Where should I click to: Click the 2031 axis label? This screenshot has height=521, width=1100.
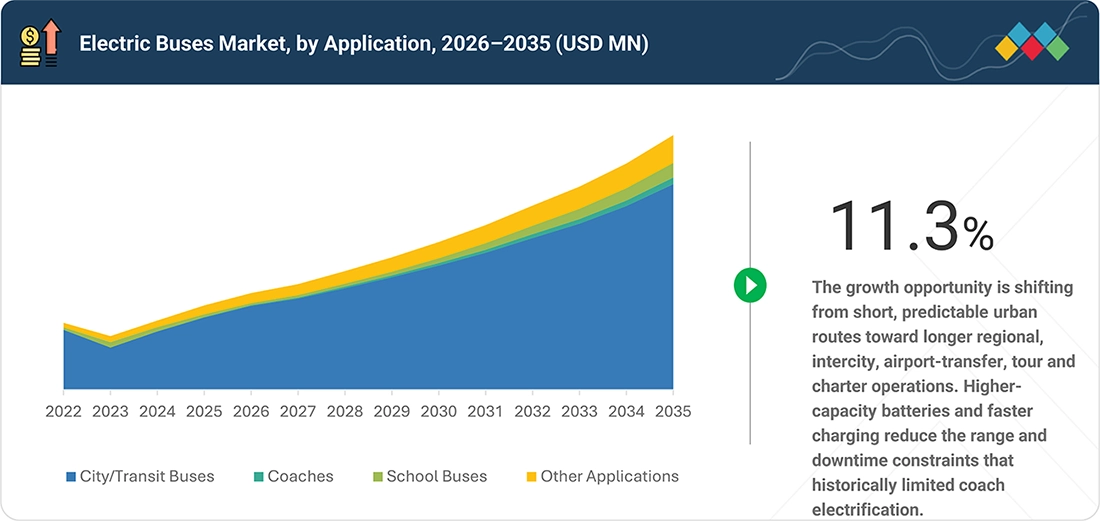[x=485, y=412]
